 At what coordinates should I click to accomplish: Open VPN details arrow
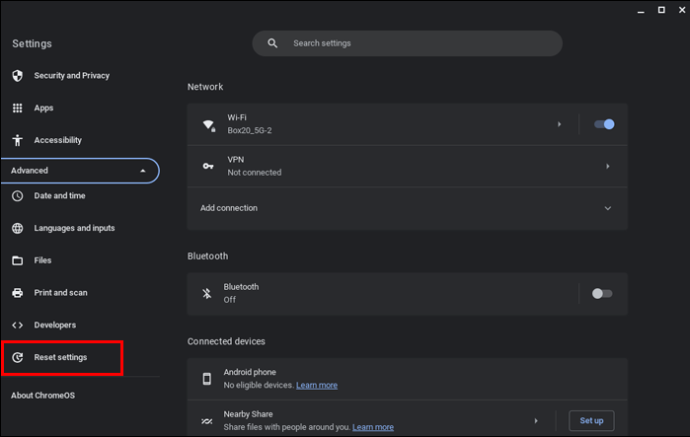point(607,166)
